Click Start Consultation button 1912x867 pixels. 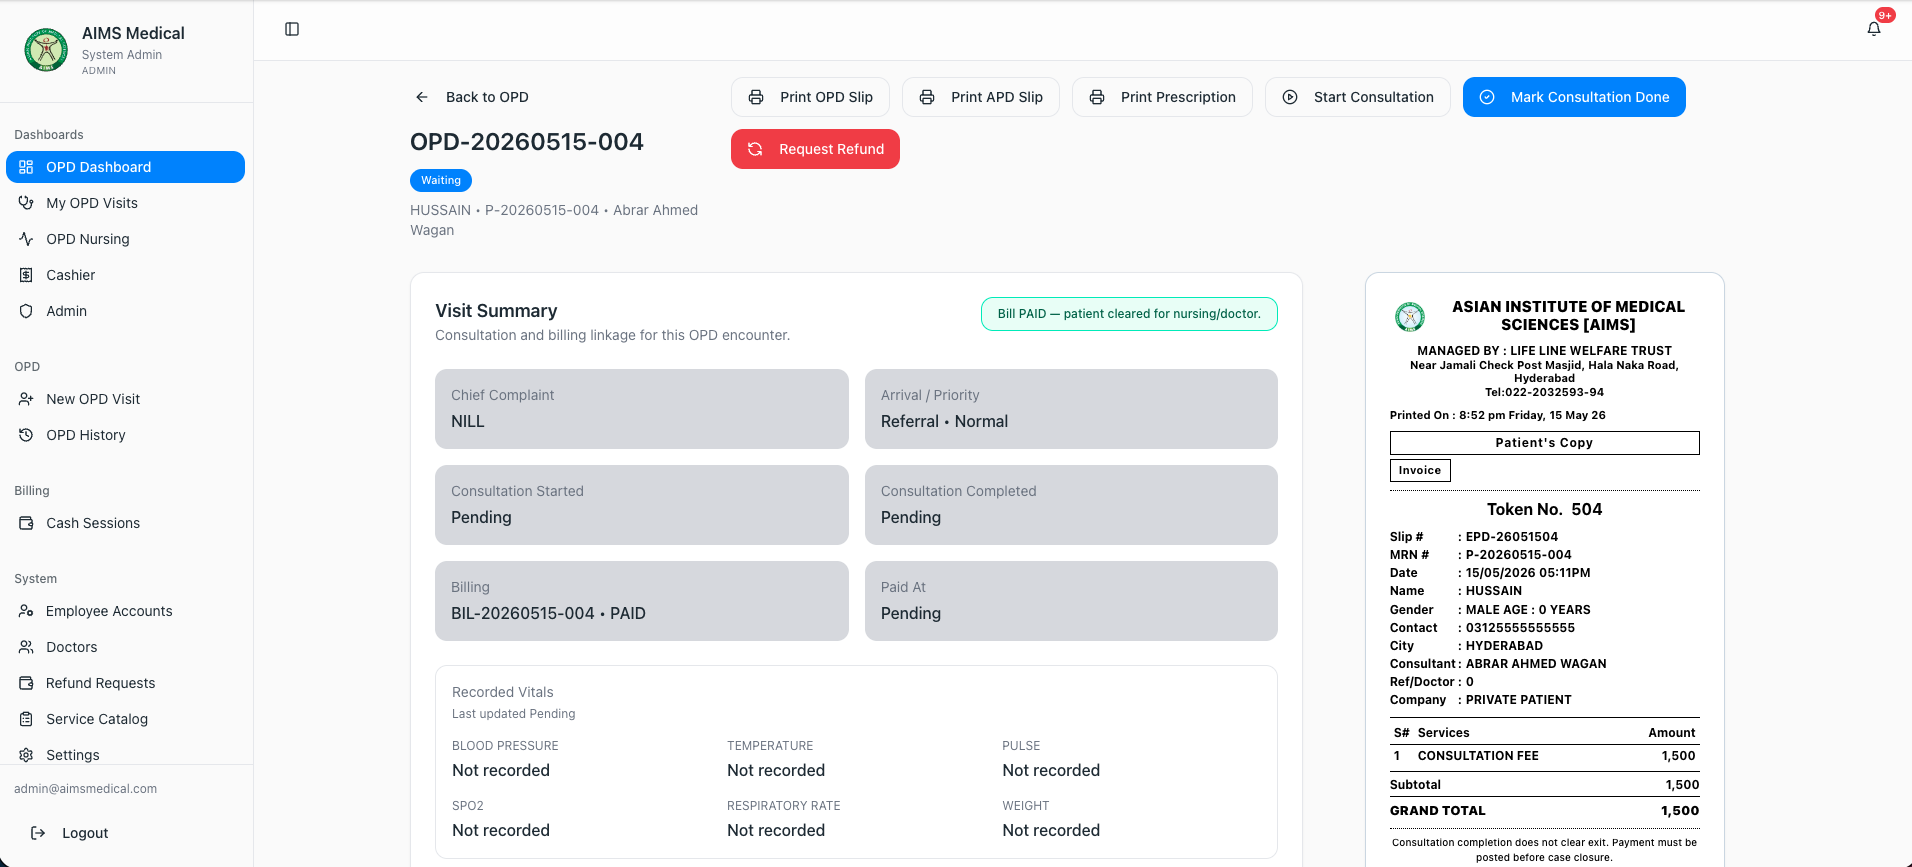[1358, 97]
